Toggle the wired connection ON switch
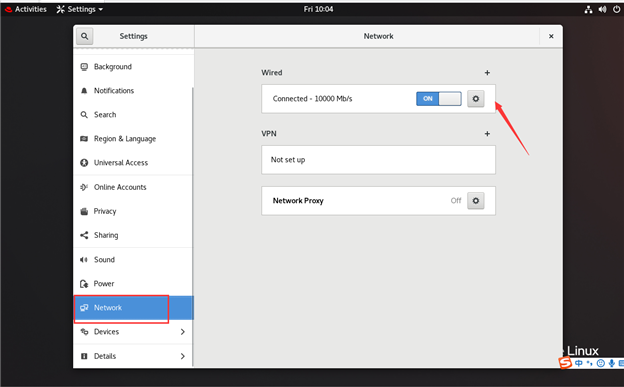Image resolution: width=624 pixels, height=387 pixels. (x=439, y=99)
